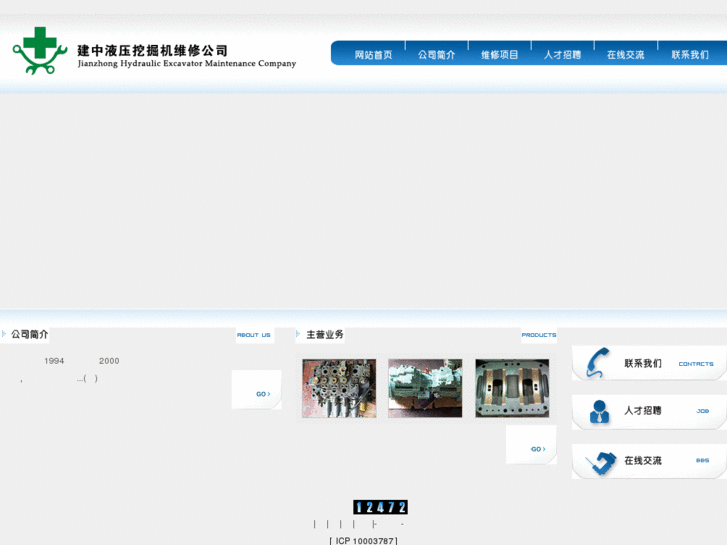Click the arrow beside 主营业务 heading

(x=298, y=333)
